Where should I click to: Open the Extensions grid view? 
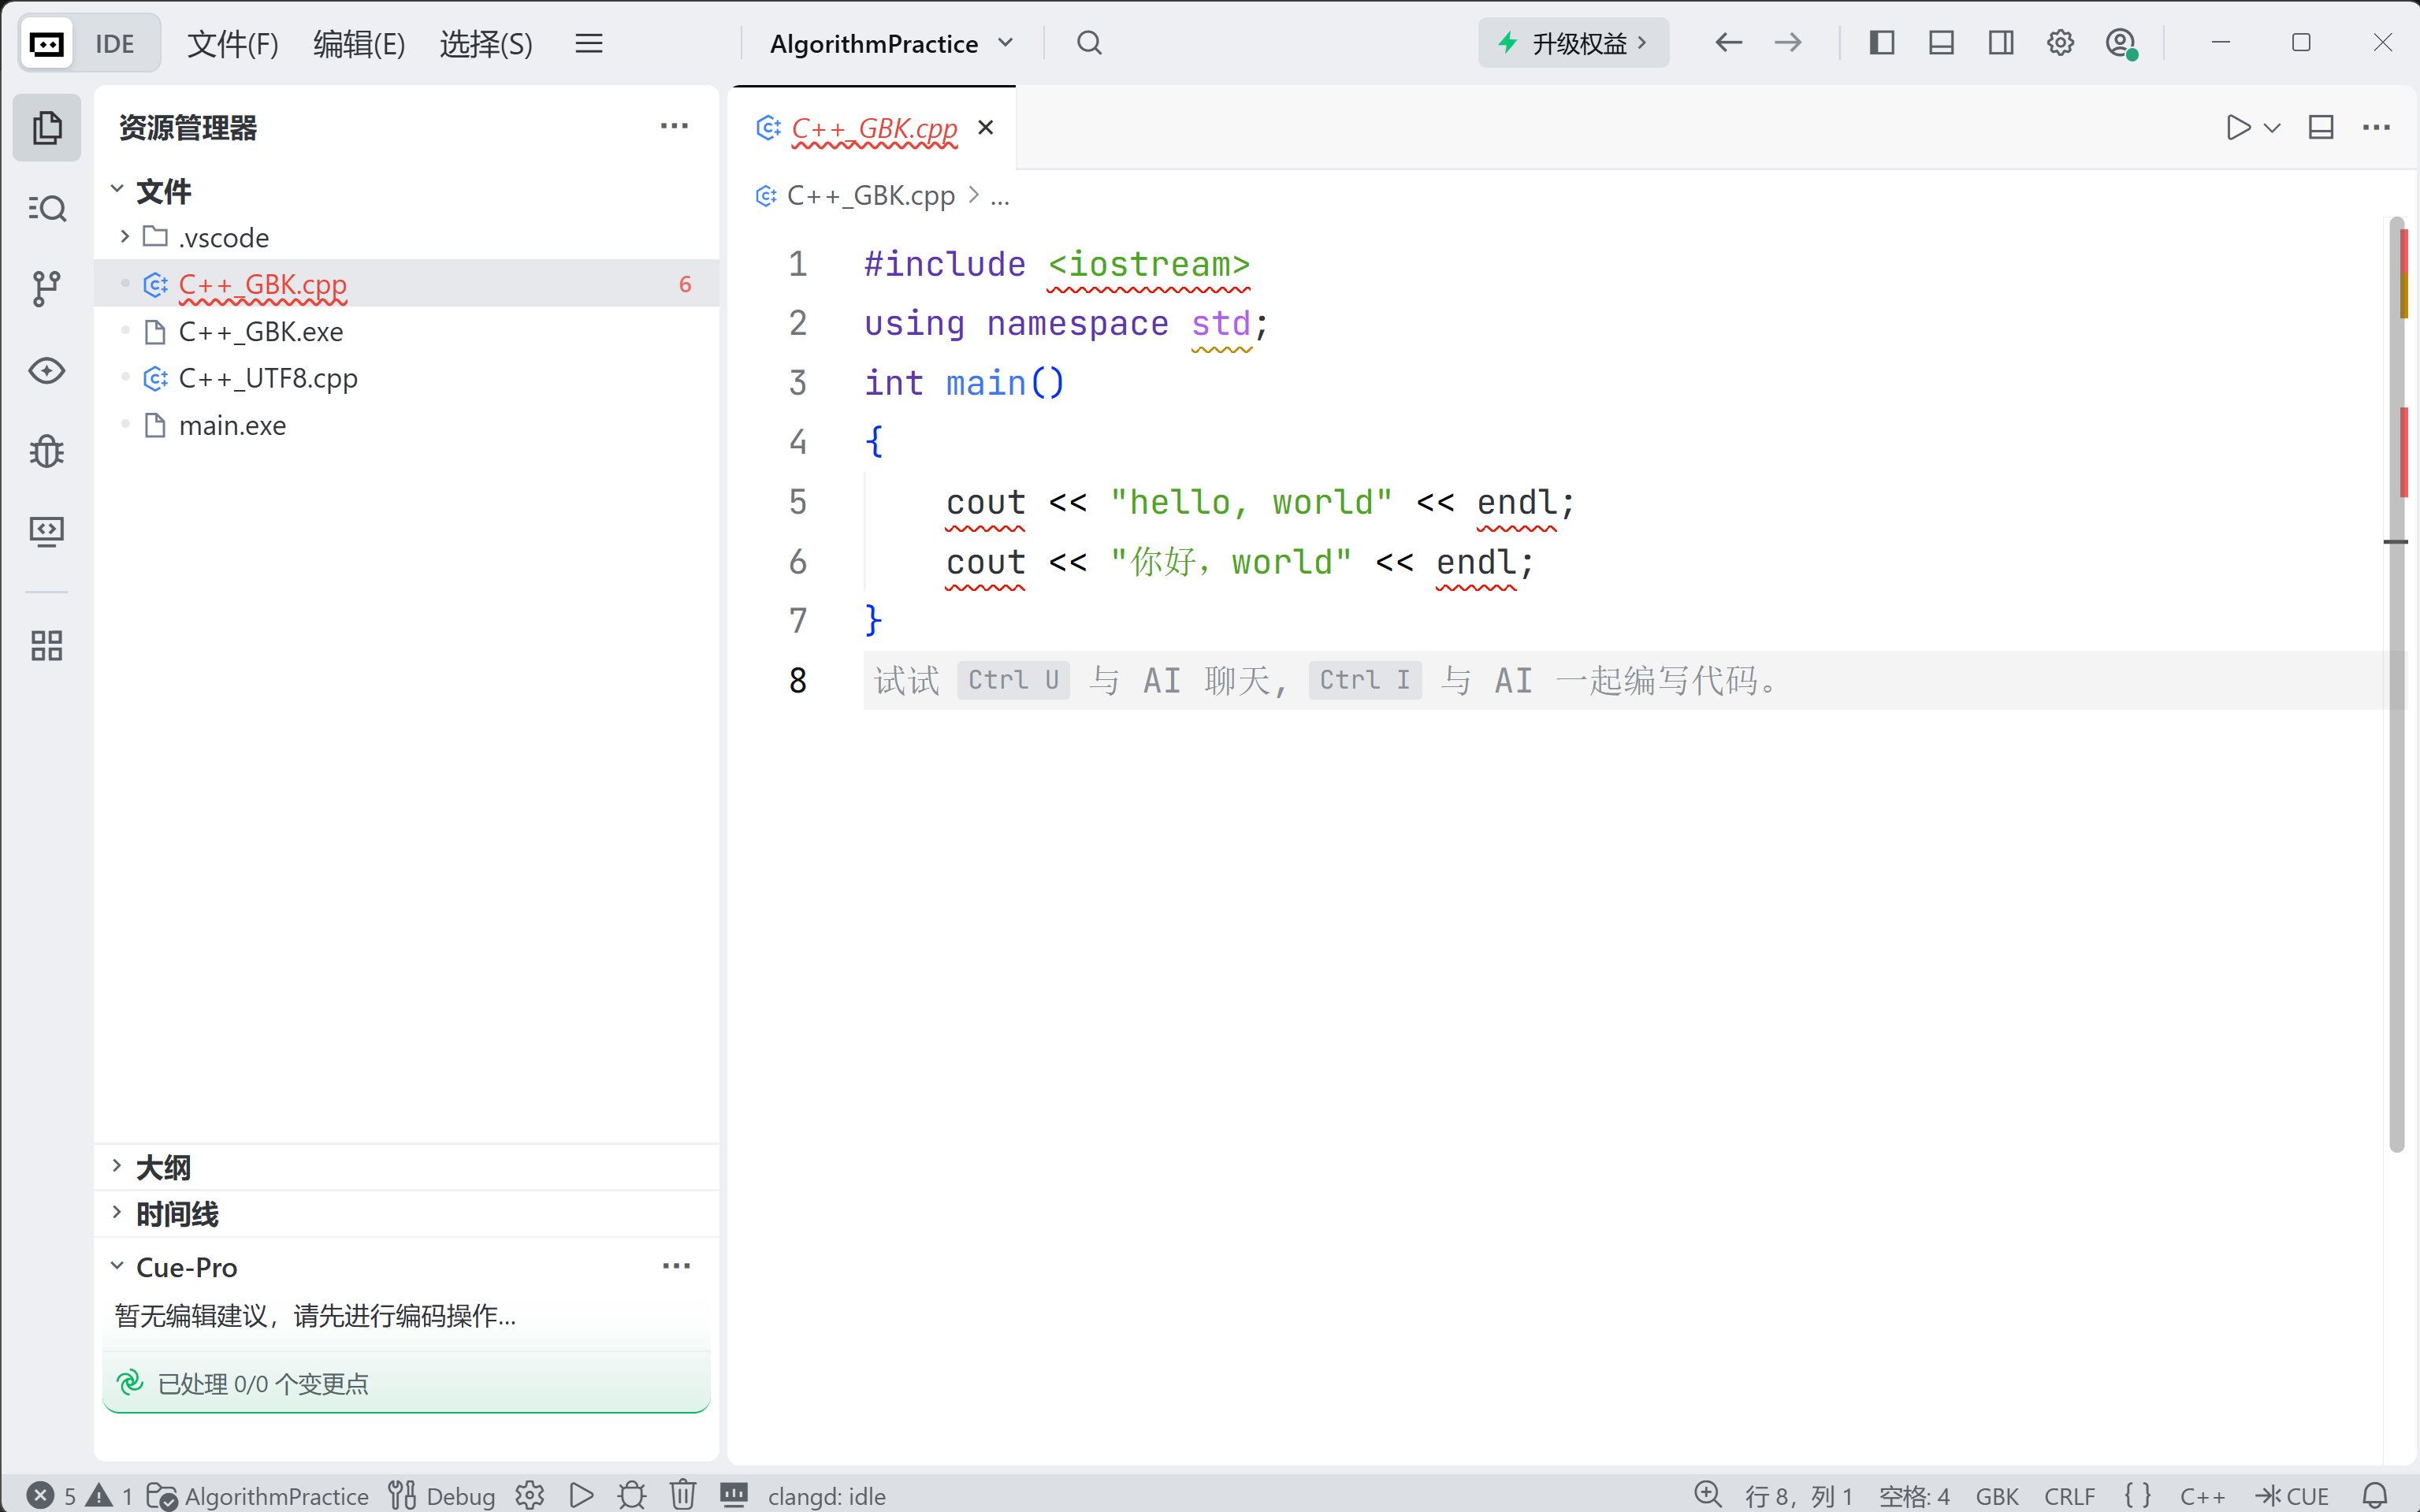point(47,646)
